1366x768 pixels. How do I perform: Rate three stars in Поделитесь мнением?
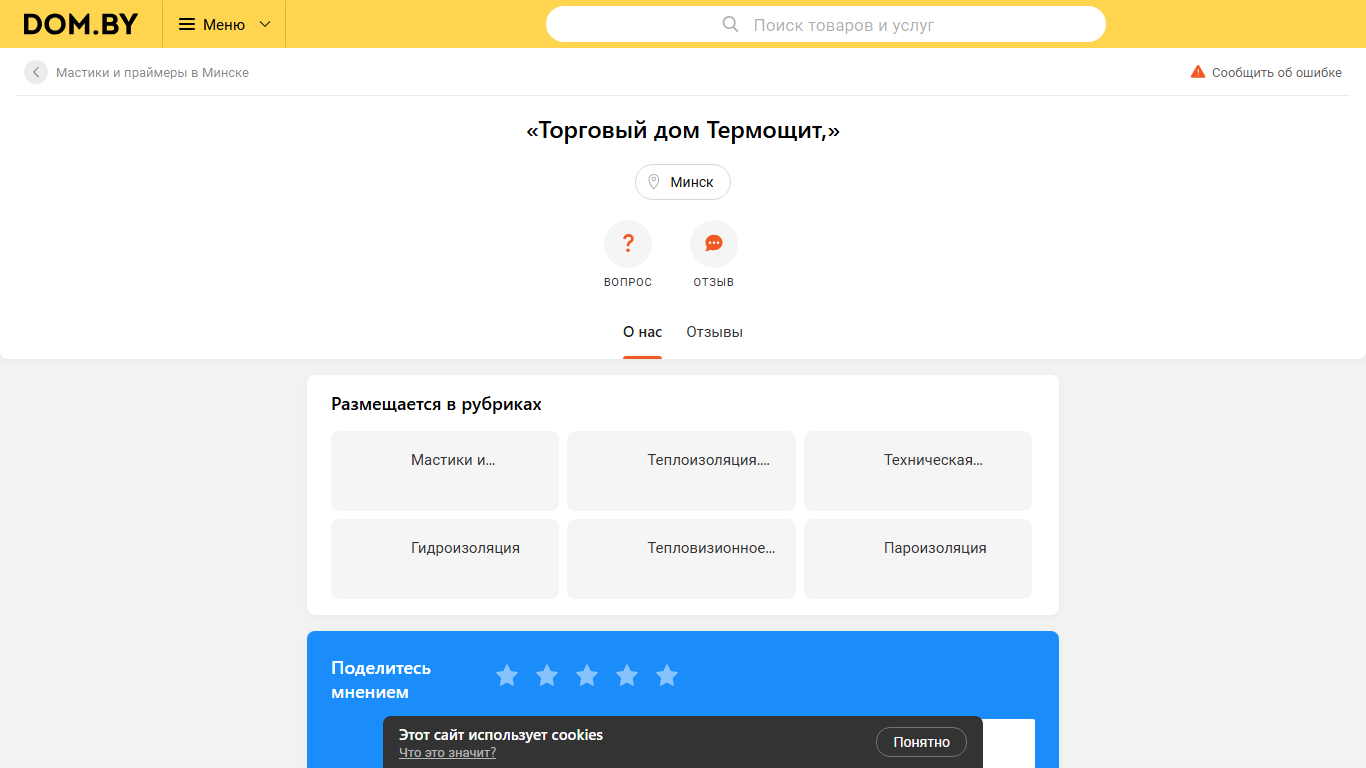coord(587,676)
